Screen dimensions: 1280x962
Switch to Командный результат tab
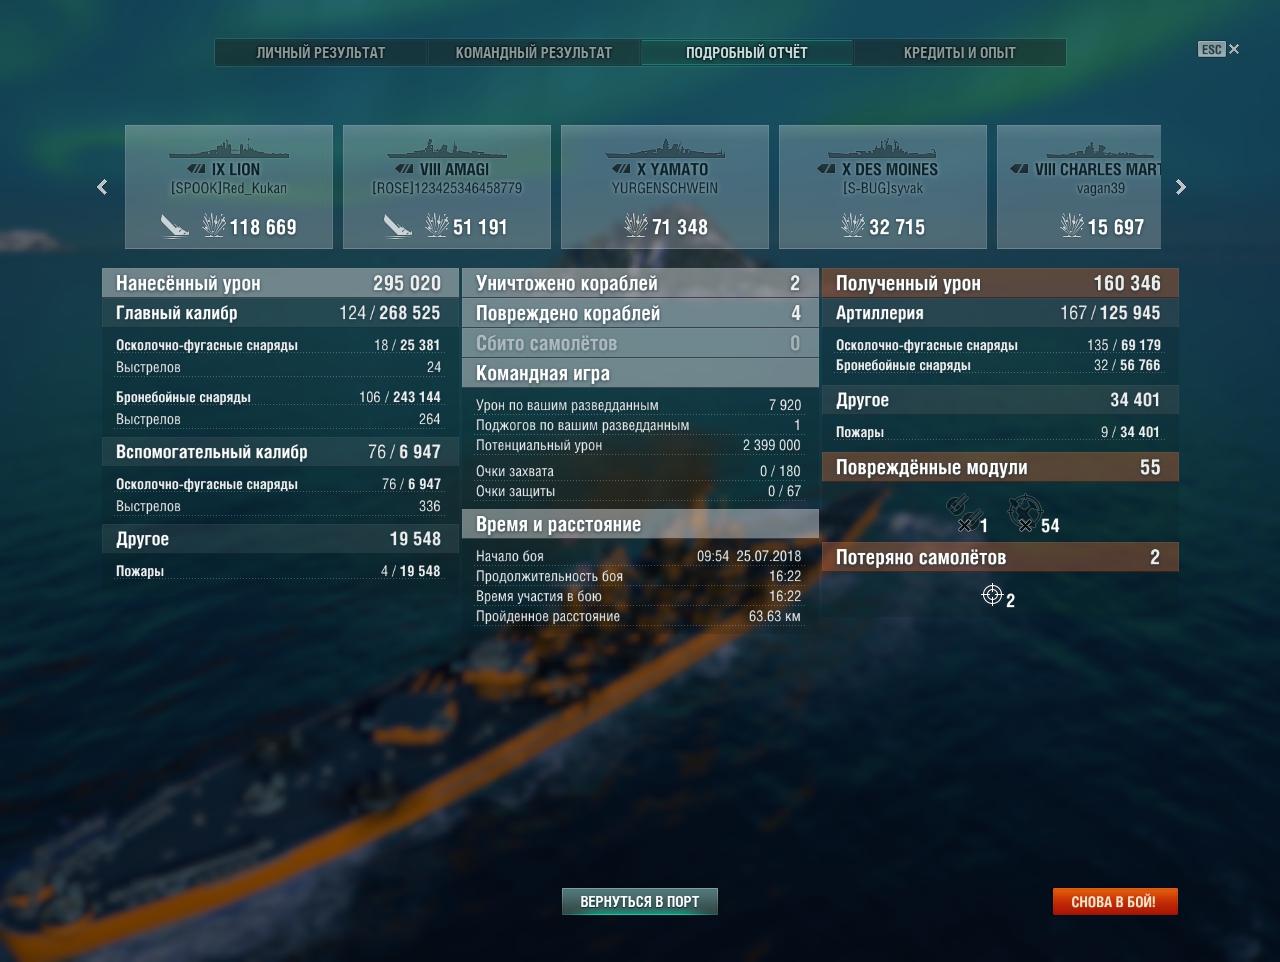click(x=534, y=52)
